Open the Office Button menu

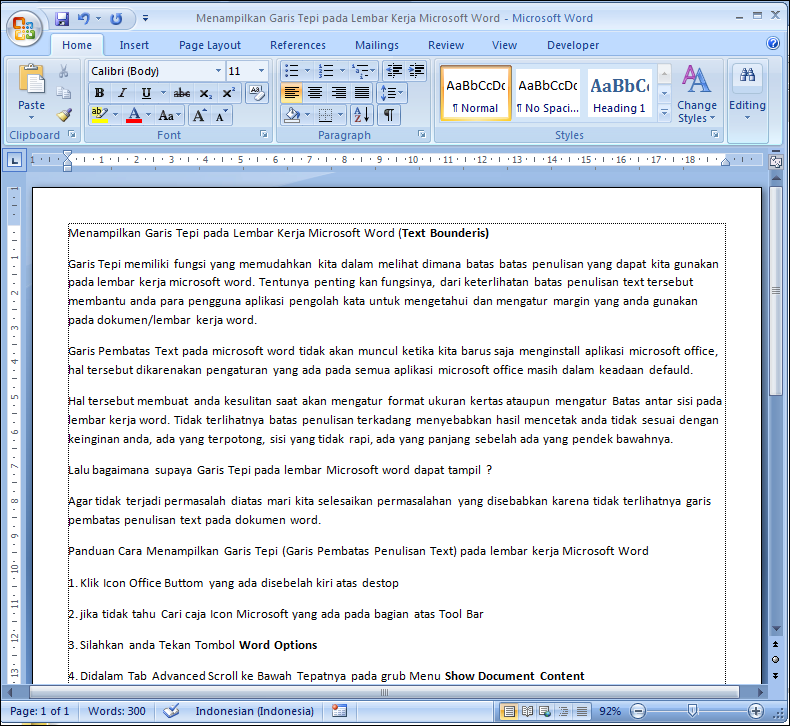pyautogui.click(x=24, y=28)
